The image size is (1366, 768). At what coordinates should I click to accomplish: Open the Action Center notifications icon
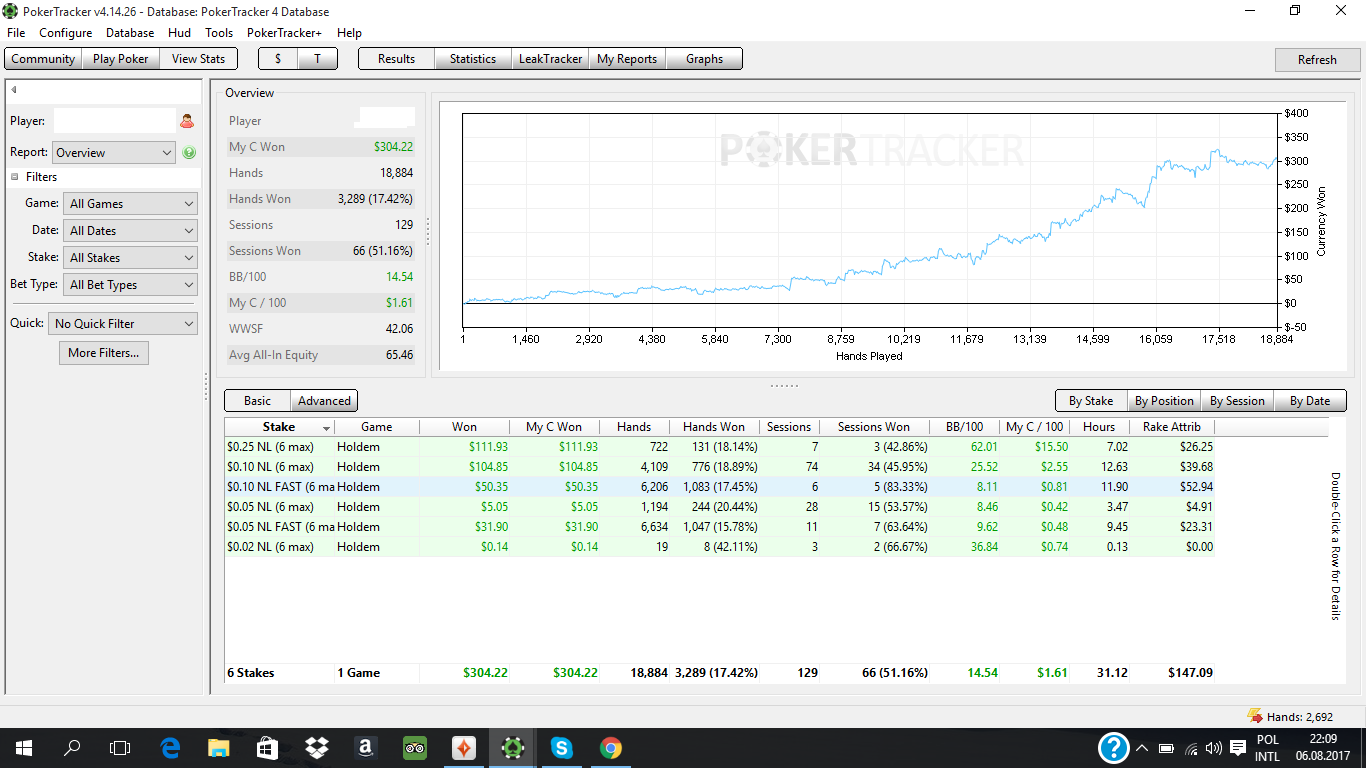click(1237, 748)
